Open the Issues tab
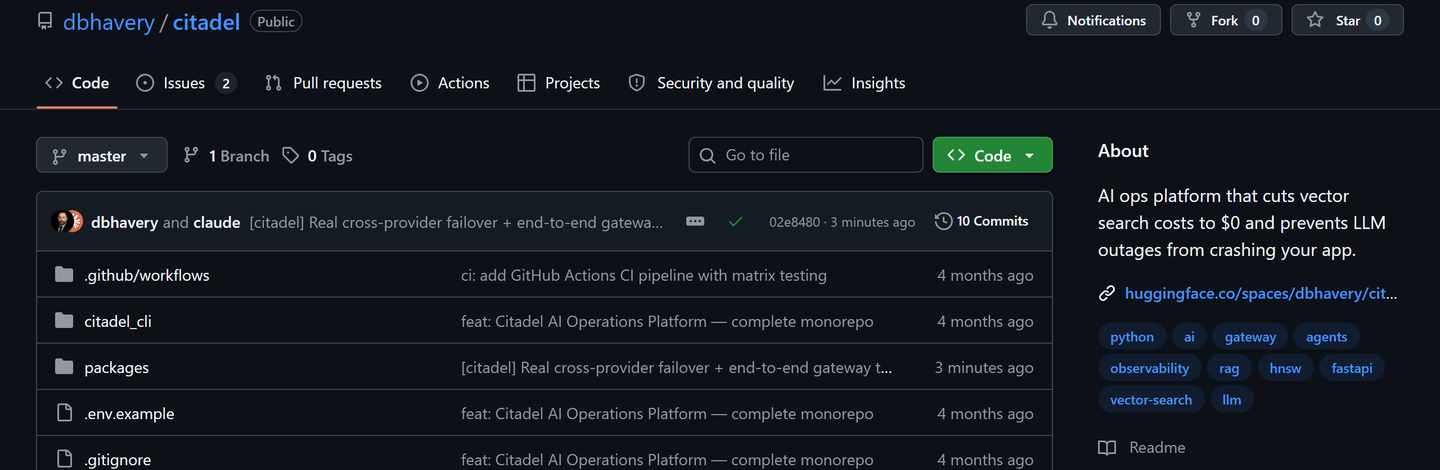 click(x=186, y=83)
